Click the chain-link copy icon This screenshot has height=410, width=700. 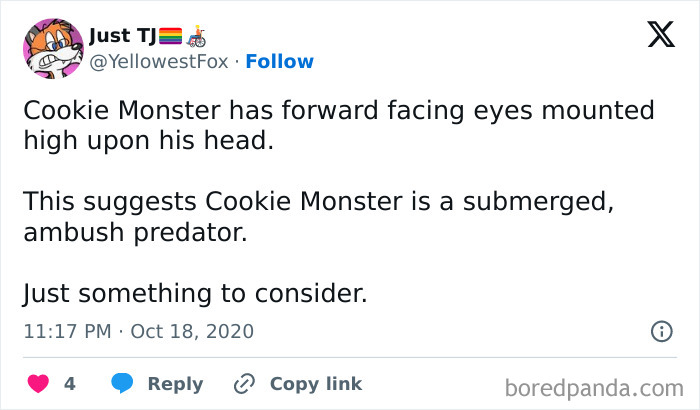pyautogui.click(x=244, y=383)
